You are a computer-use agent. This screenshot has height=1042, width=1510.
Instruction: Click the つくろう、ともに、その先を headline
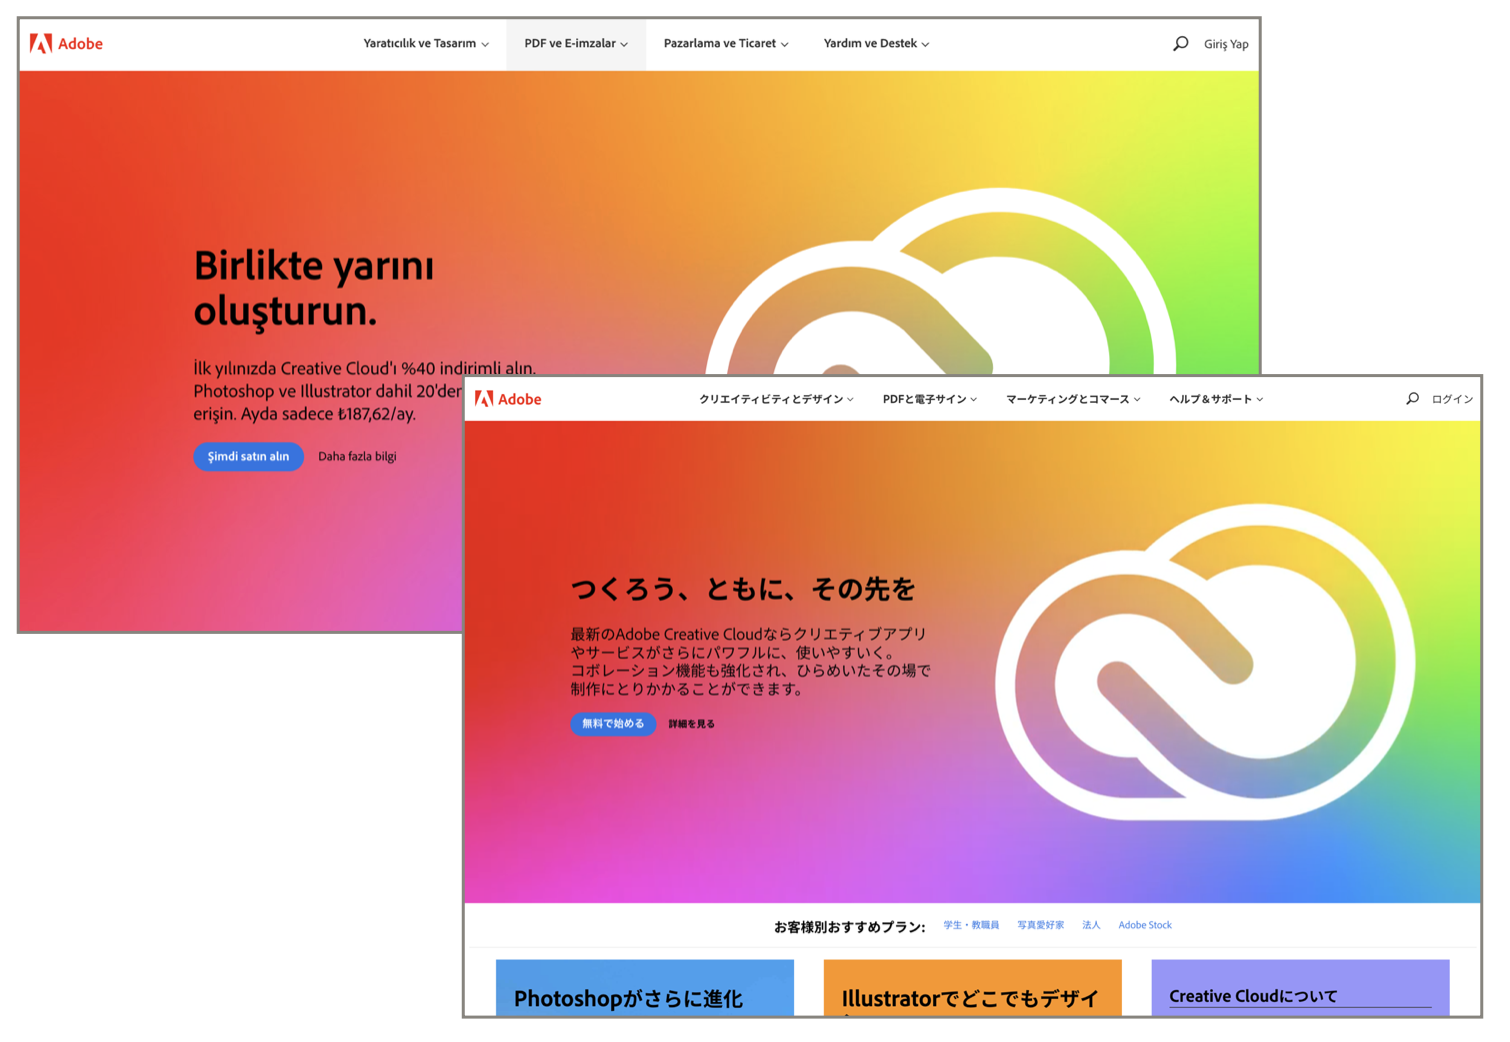(743, 589)
